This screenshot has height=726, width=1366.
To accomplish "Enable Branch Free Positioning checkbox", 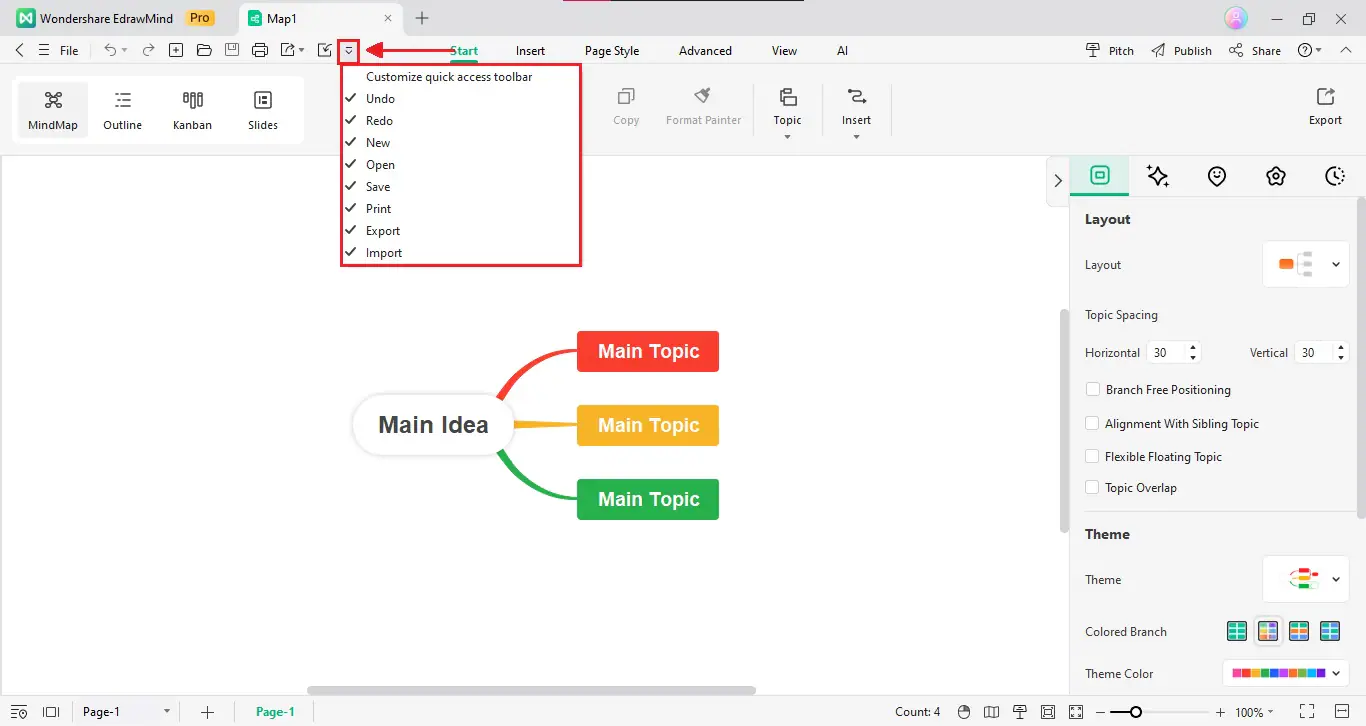I will [1092, 389].
